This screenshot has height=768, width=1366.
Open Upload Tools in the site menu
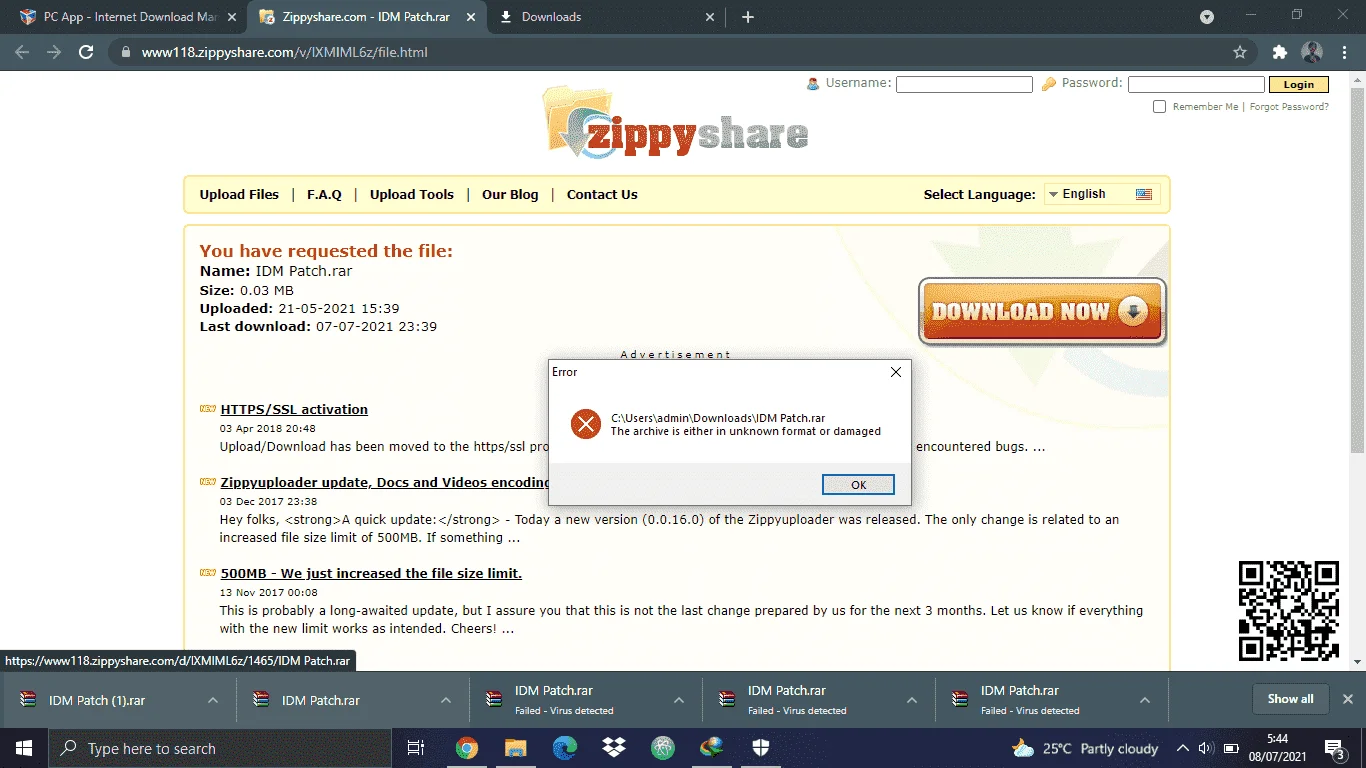[x=412, y=195]
